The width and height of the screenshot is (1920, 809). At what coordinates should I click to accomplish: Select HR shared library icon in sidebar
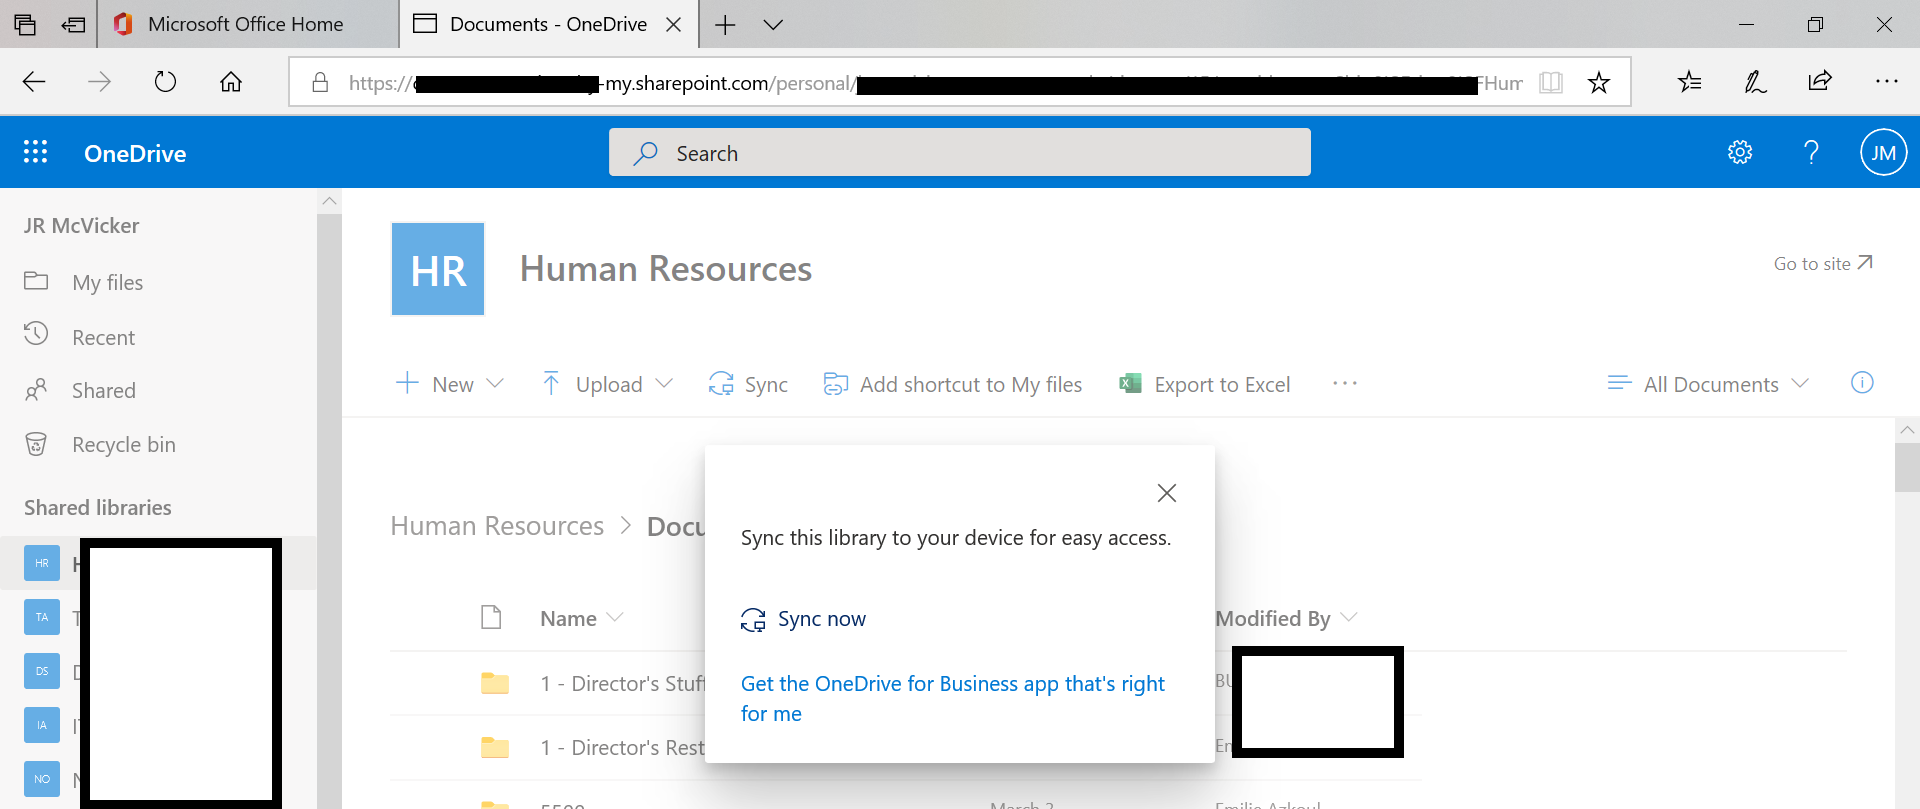tap(42, 563)
